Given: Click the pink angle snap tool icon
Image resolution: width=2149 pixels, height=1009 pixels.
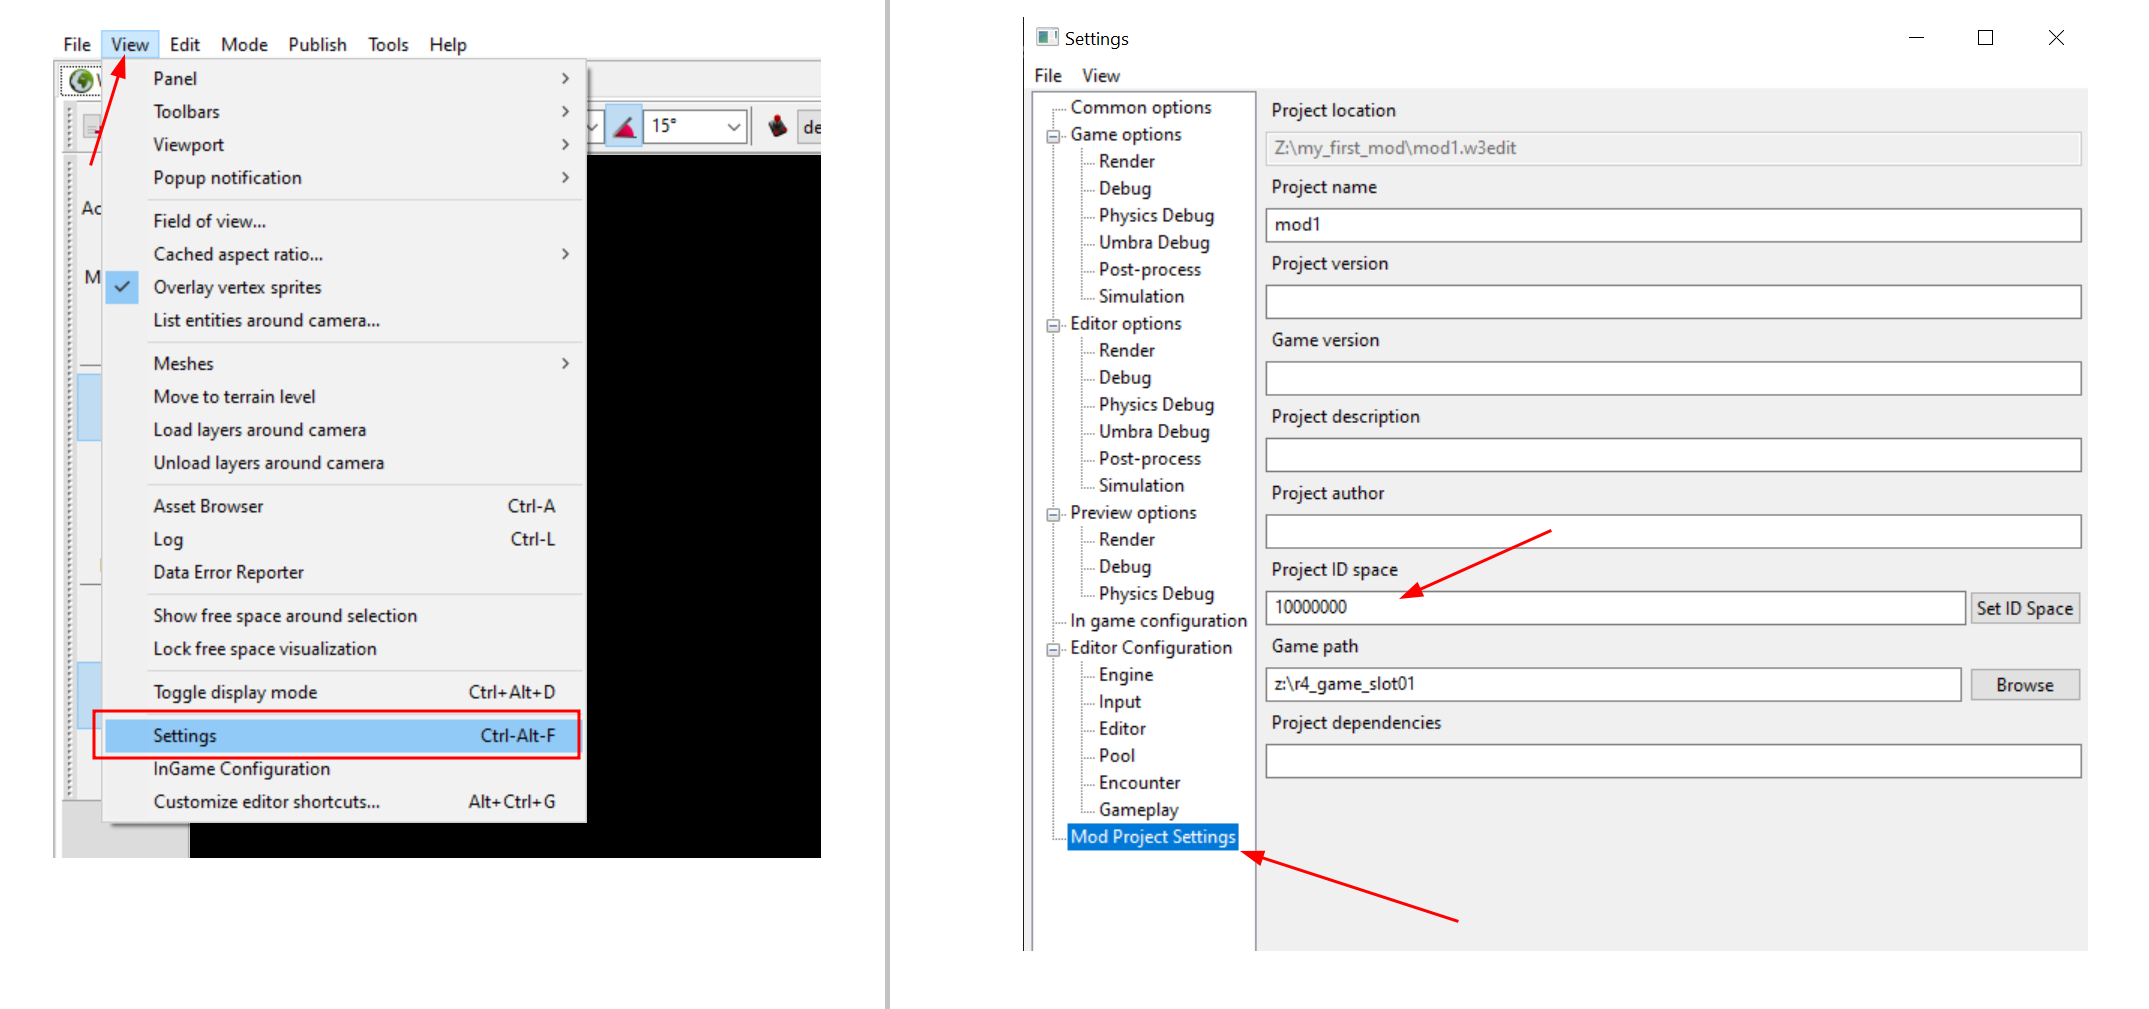Looking at the screenshot, I should click(x=623, y=127).
